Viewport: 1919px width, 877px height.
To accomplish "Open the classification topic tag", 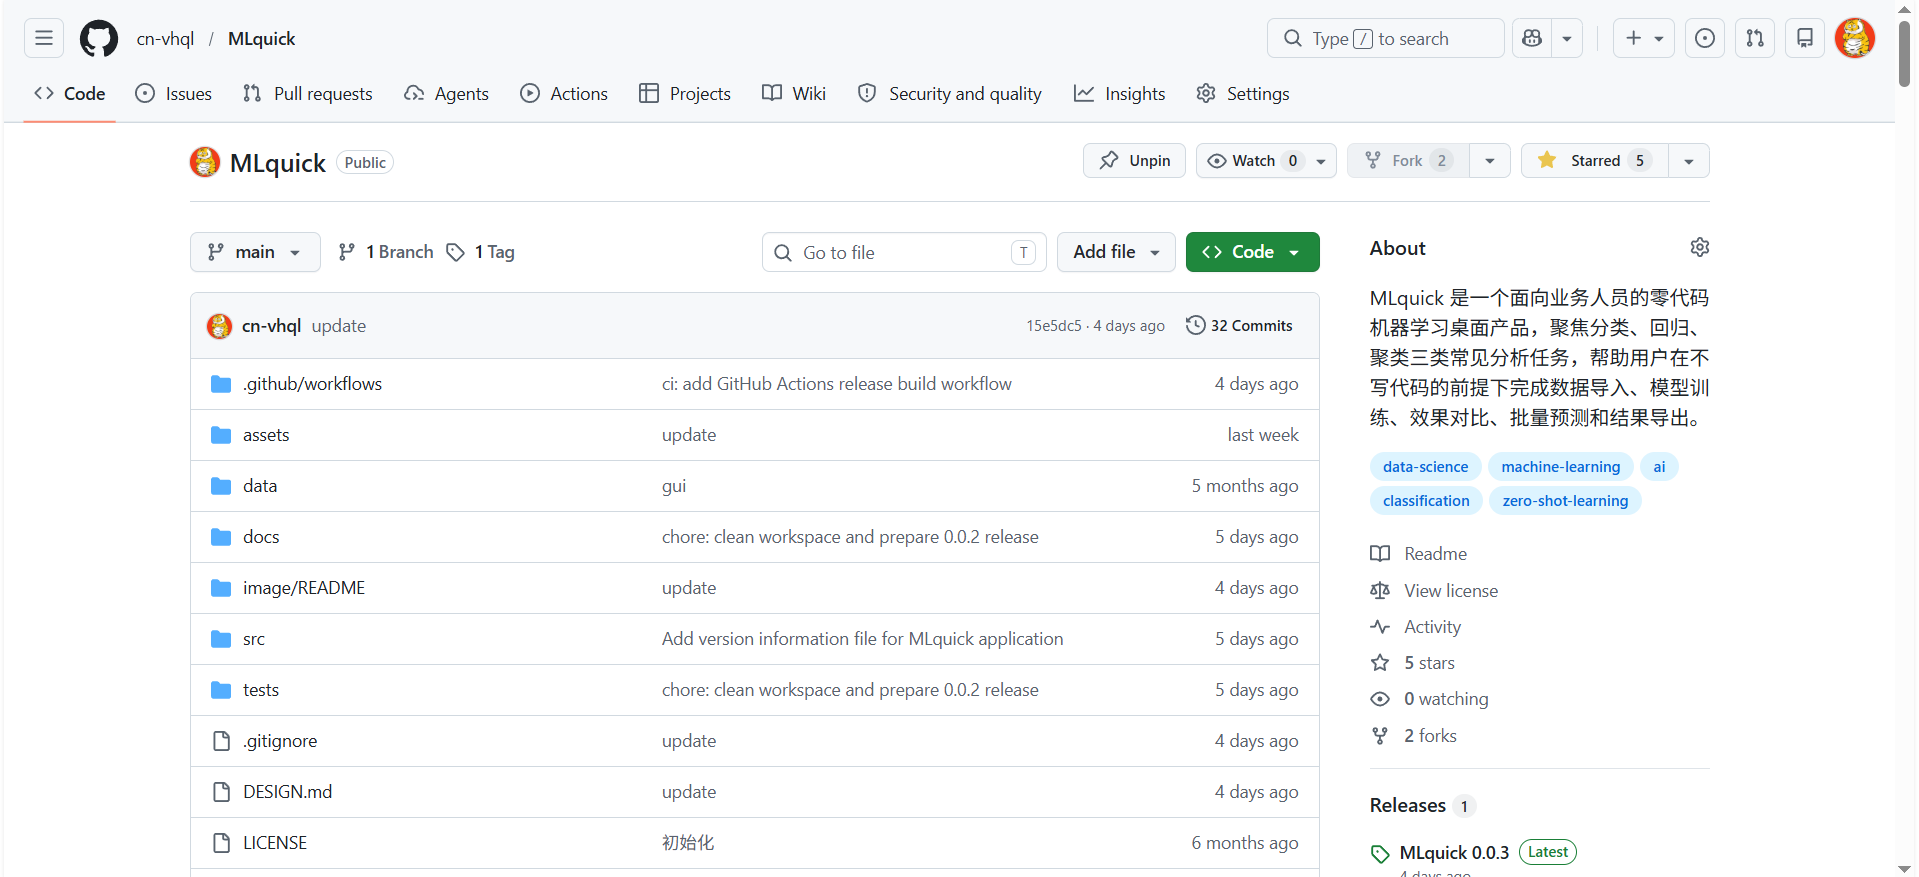I will click(x=1426, y=501).
